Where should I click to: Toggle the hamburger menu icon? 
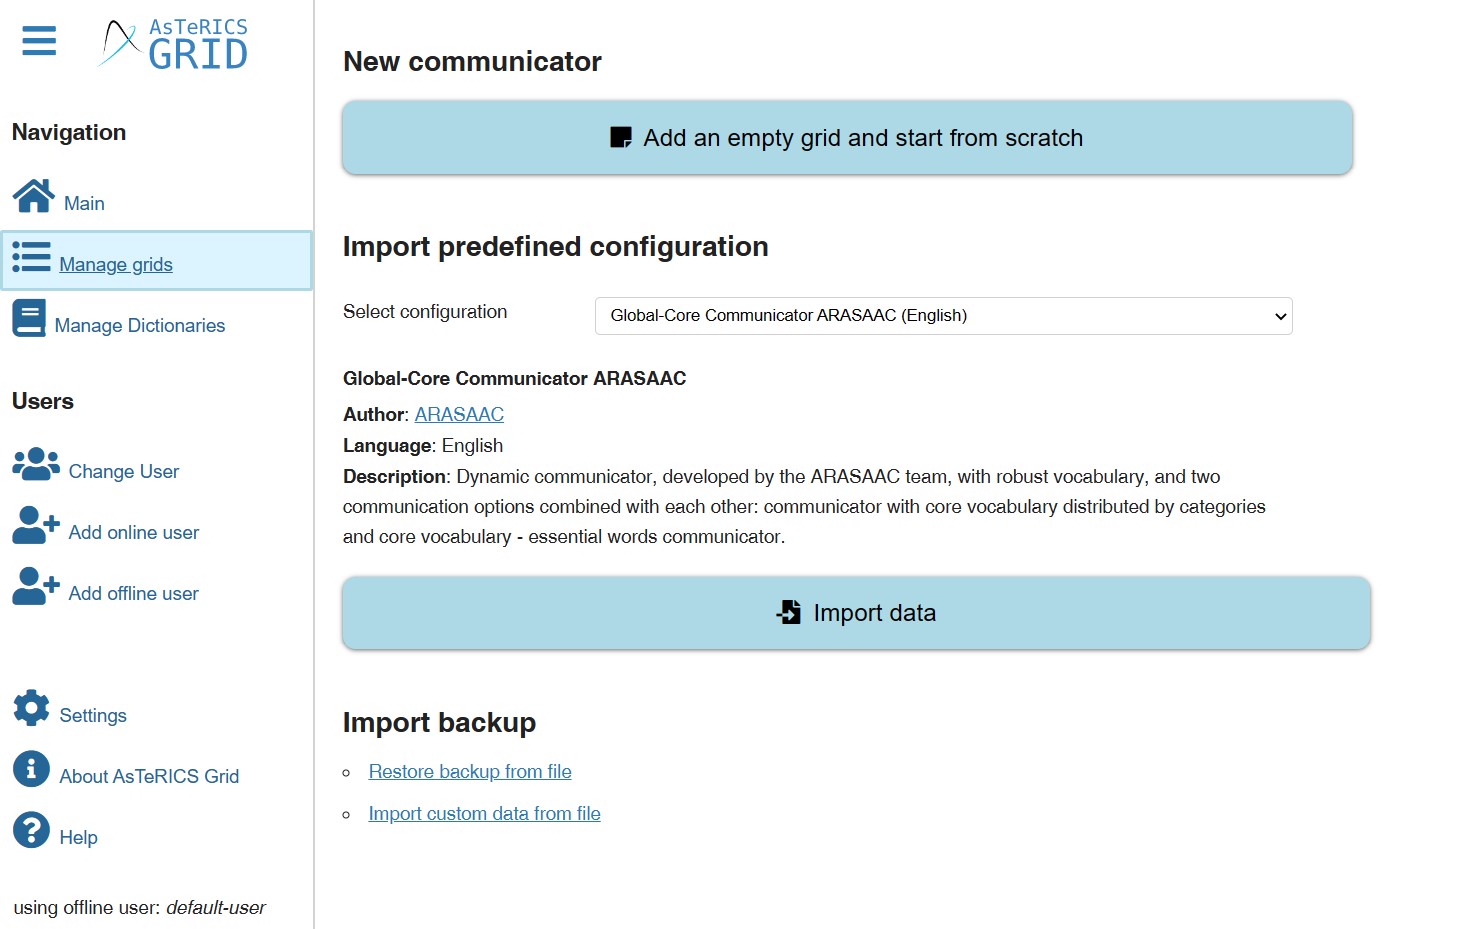(x=39, y=41)
